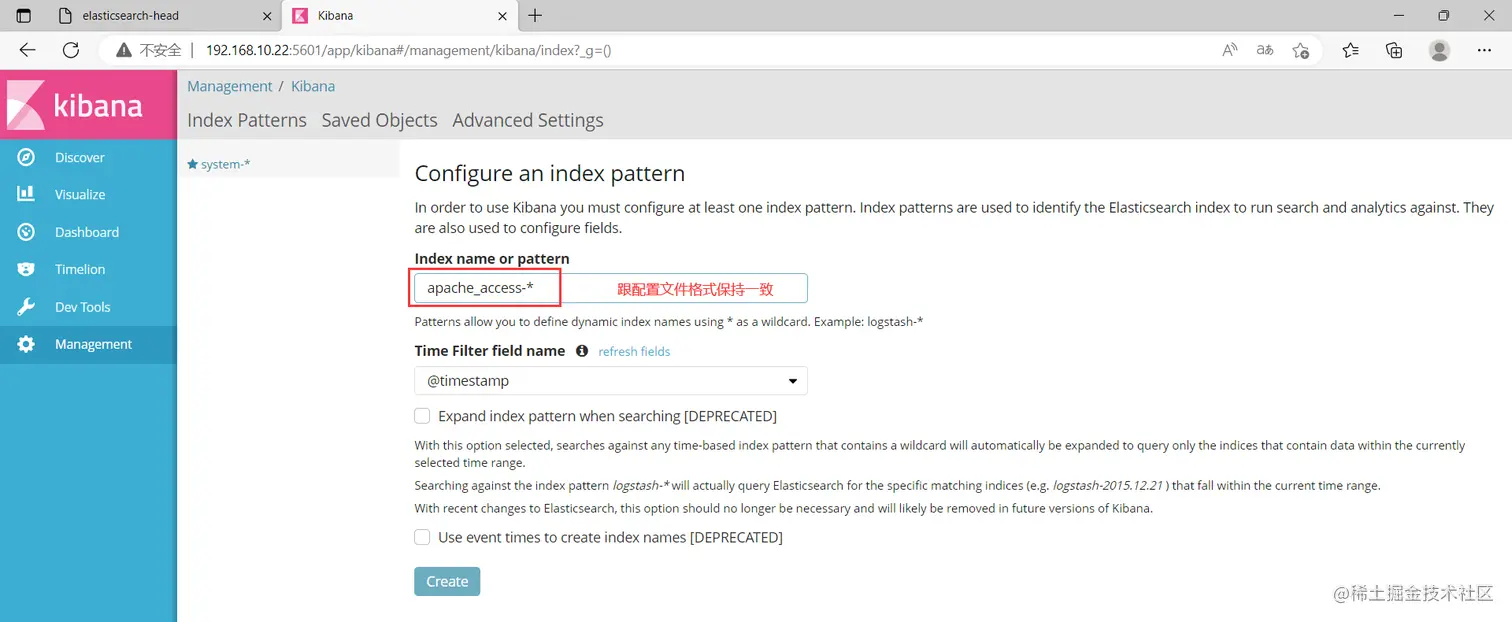
Task: Open the Saved Objects tab
Action: click(x=380, y=120)
